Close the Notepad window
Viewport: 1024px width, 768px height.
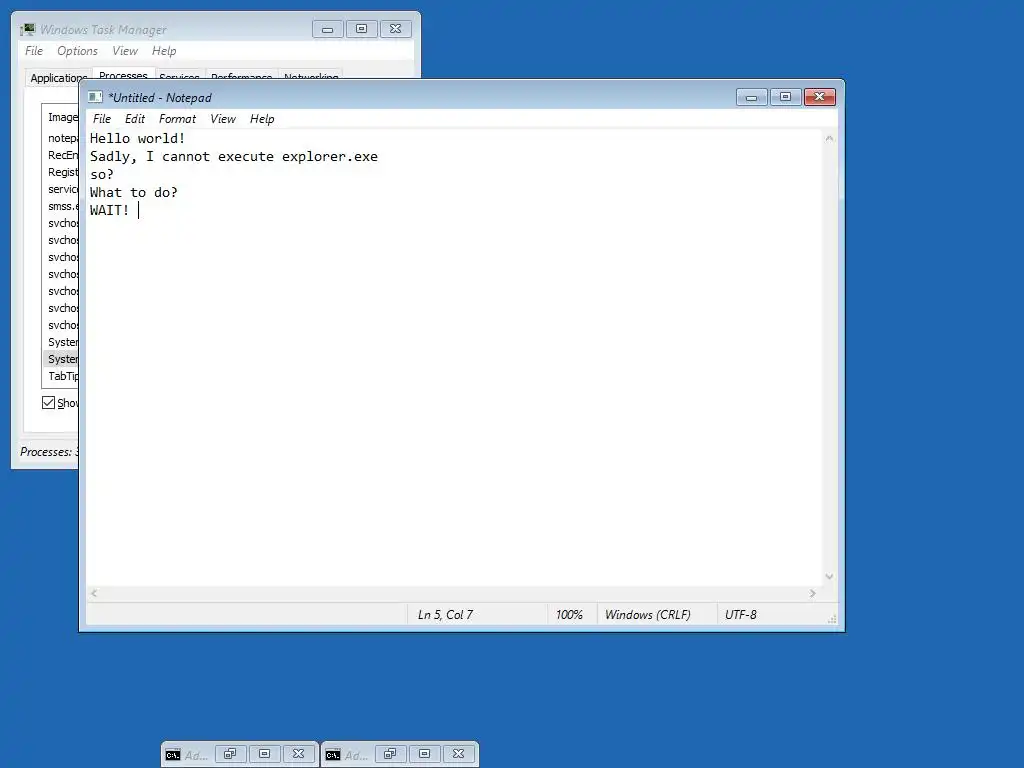tap(820, 97)
